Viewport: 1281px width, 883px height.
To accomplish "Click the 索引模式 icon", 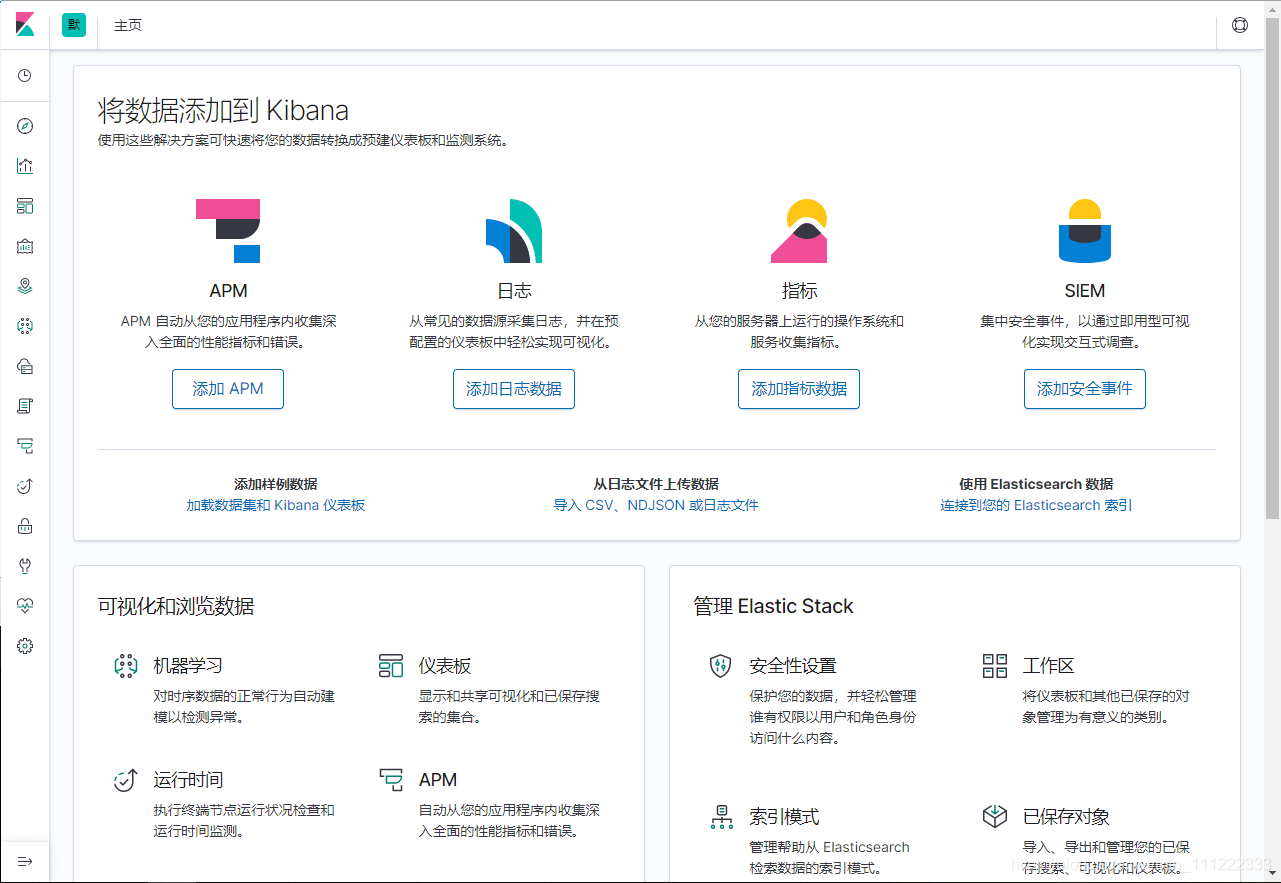I will click(x=721, y=817).
